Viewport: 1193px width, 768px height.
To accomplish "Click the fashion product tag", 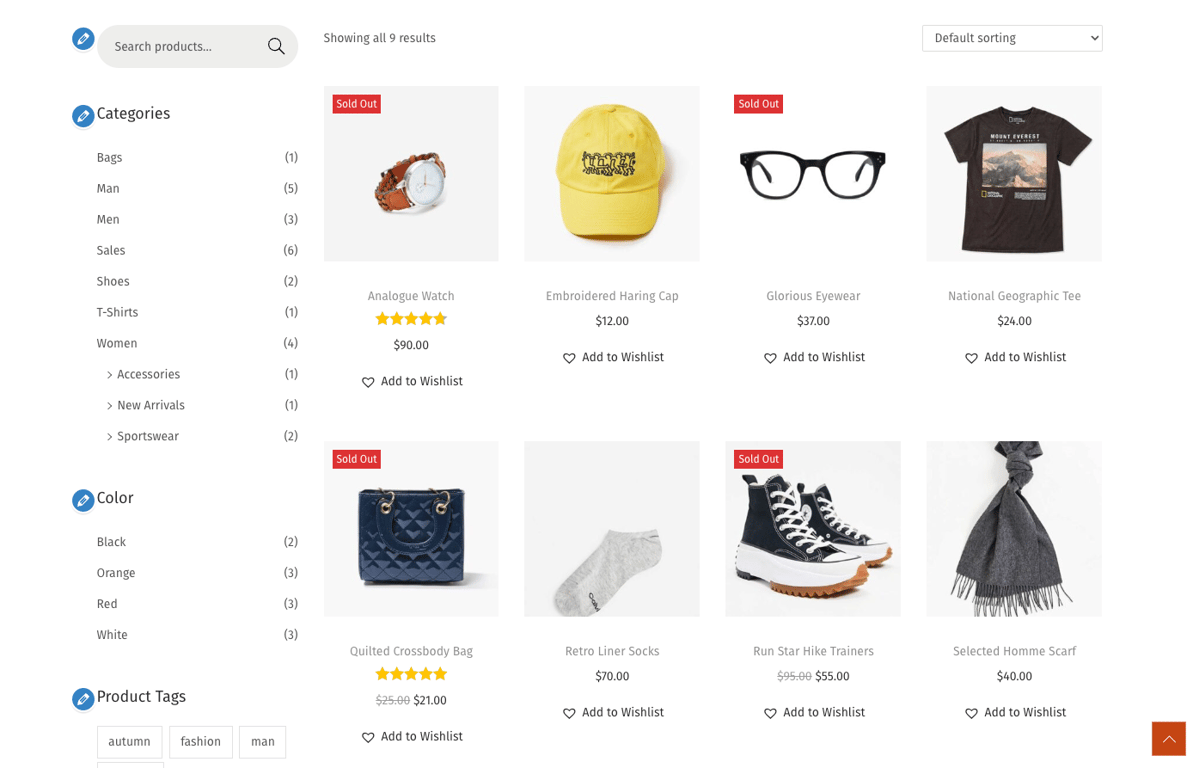I will [200, 742].
